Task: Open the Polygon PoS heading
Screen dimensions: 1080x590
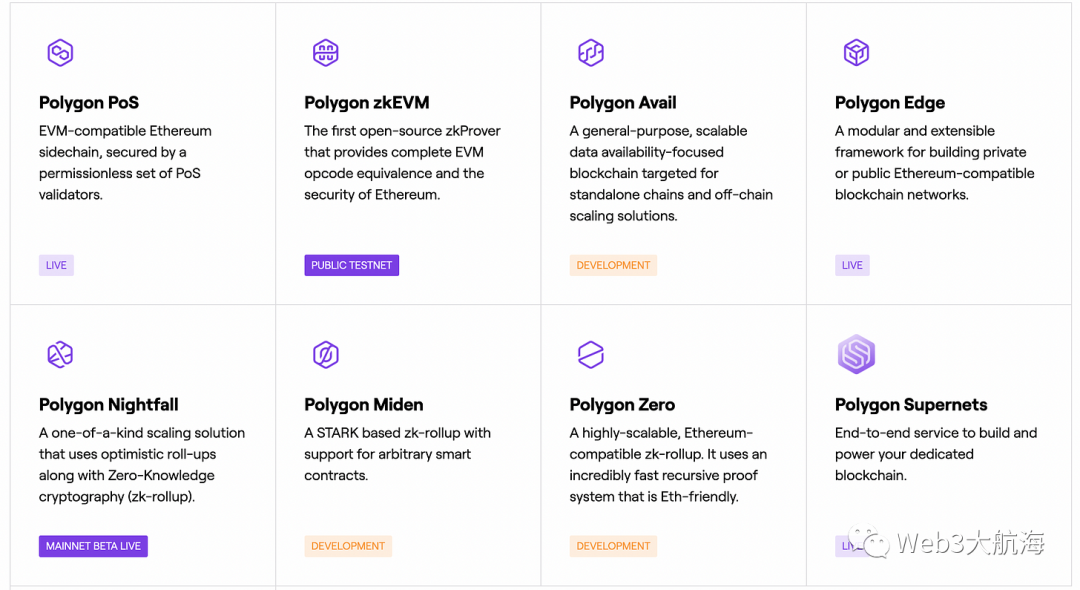Action: 89,103
